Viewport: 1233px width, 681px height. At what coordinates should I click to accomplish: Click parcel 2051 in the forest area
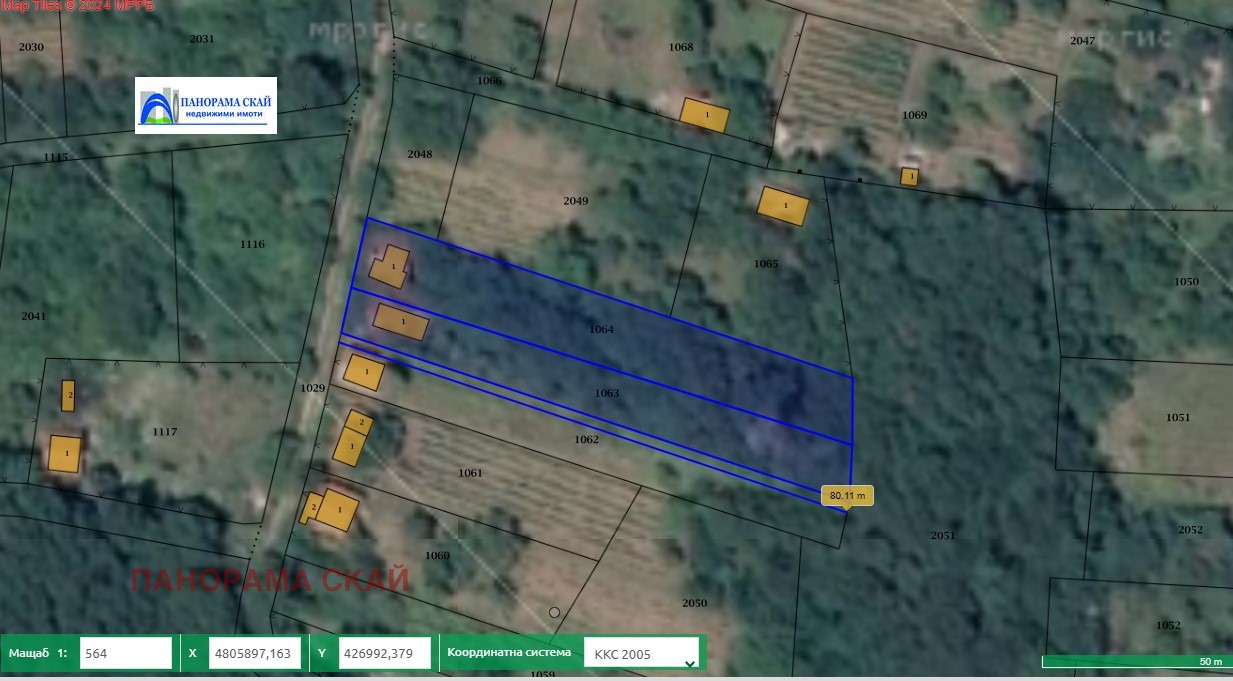point(943,536)
